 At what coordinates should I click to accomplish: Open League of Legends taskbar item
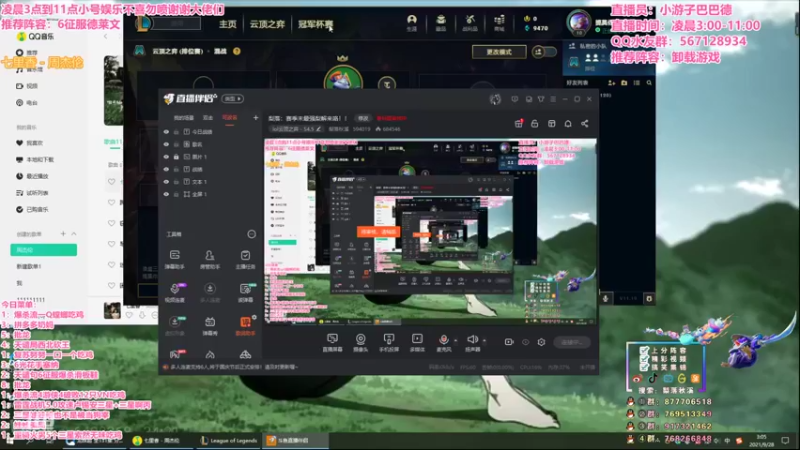[229, 440]
